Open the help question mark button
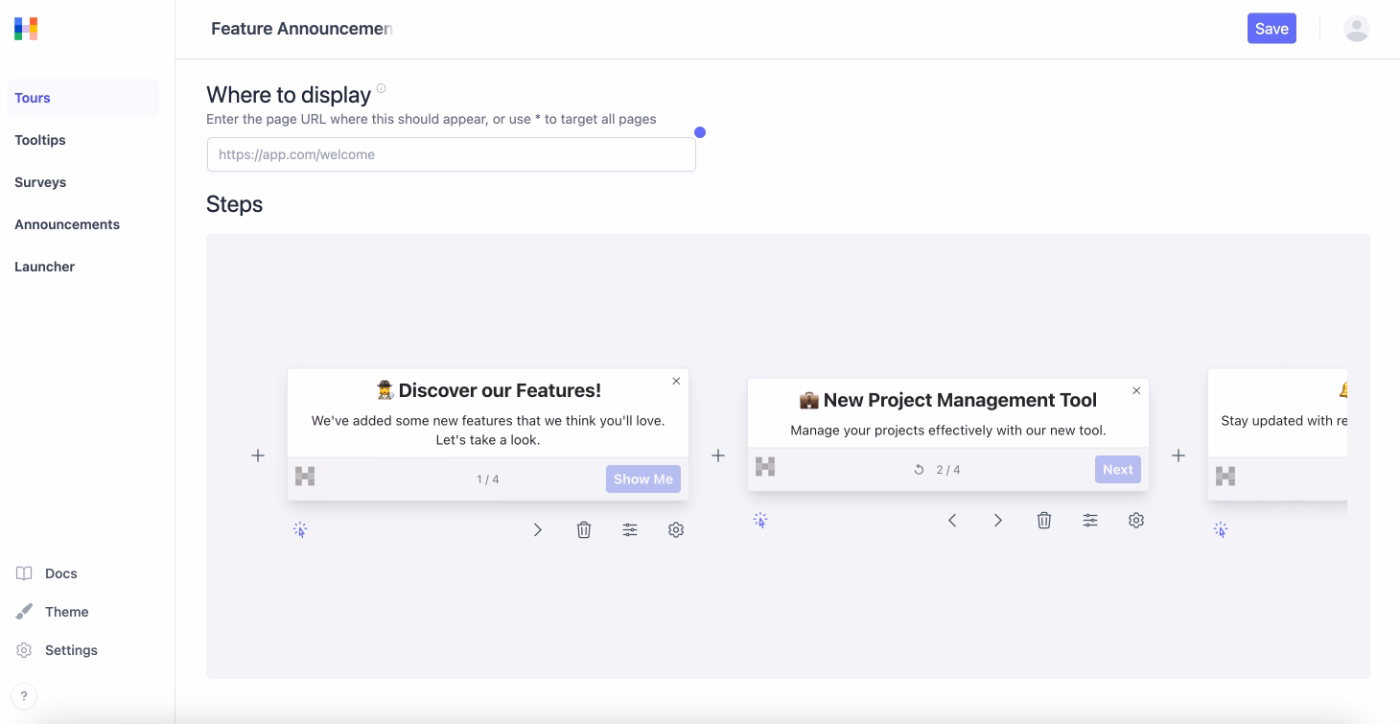Screen dimensions: 1400x724 click(24, 697)
